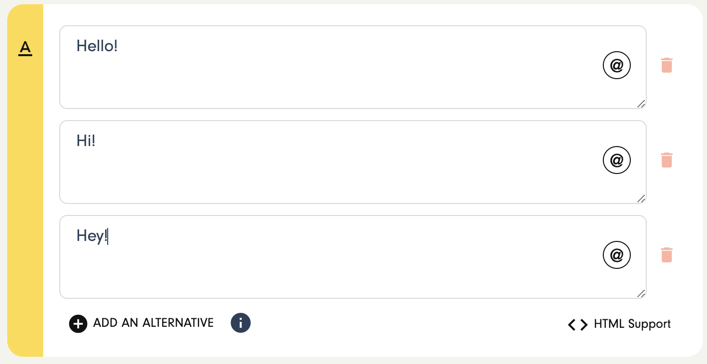This screenshot has height=364, width=707.
Task: Place cursor in the Hey! text box
Action: (353, 257)
